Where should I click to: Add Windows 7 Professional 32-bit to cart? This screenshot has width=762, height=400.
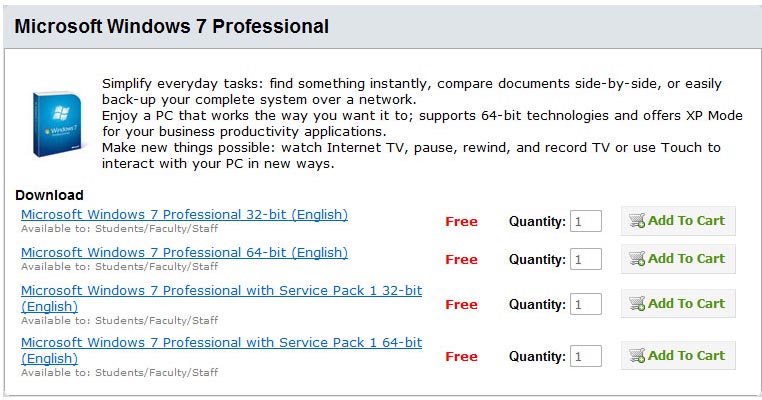685,221
